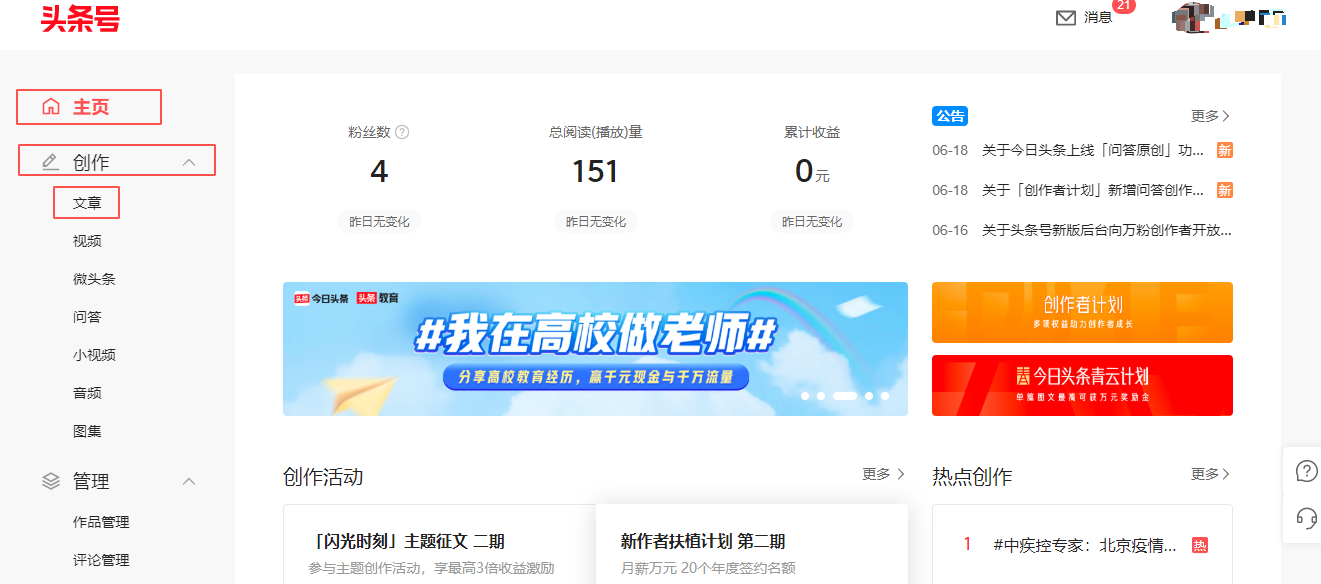Click the home icon beside 主页

51,107
